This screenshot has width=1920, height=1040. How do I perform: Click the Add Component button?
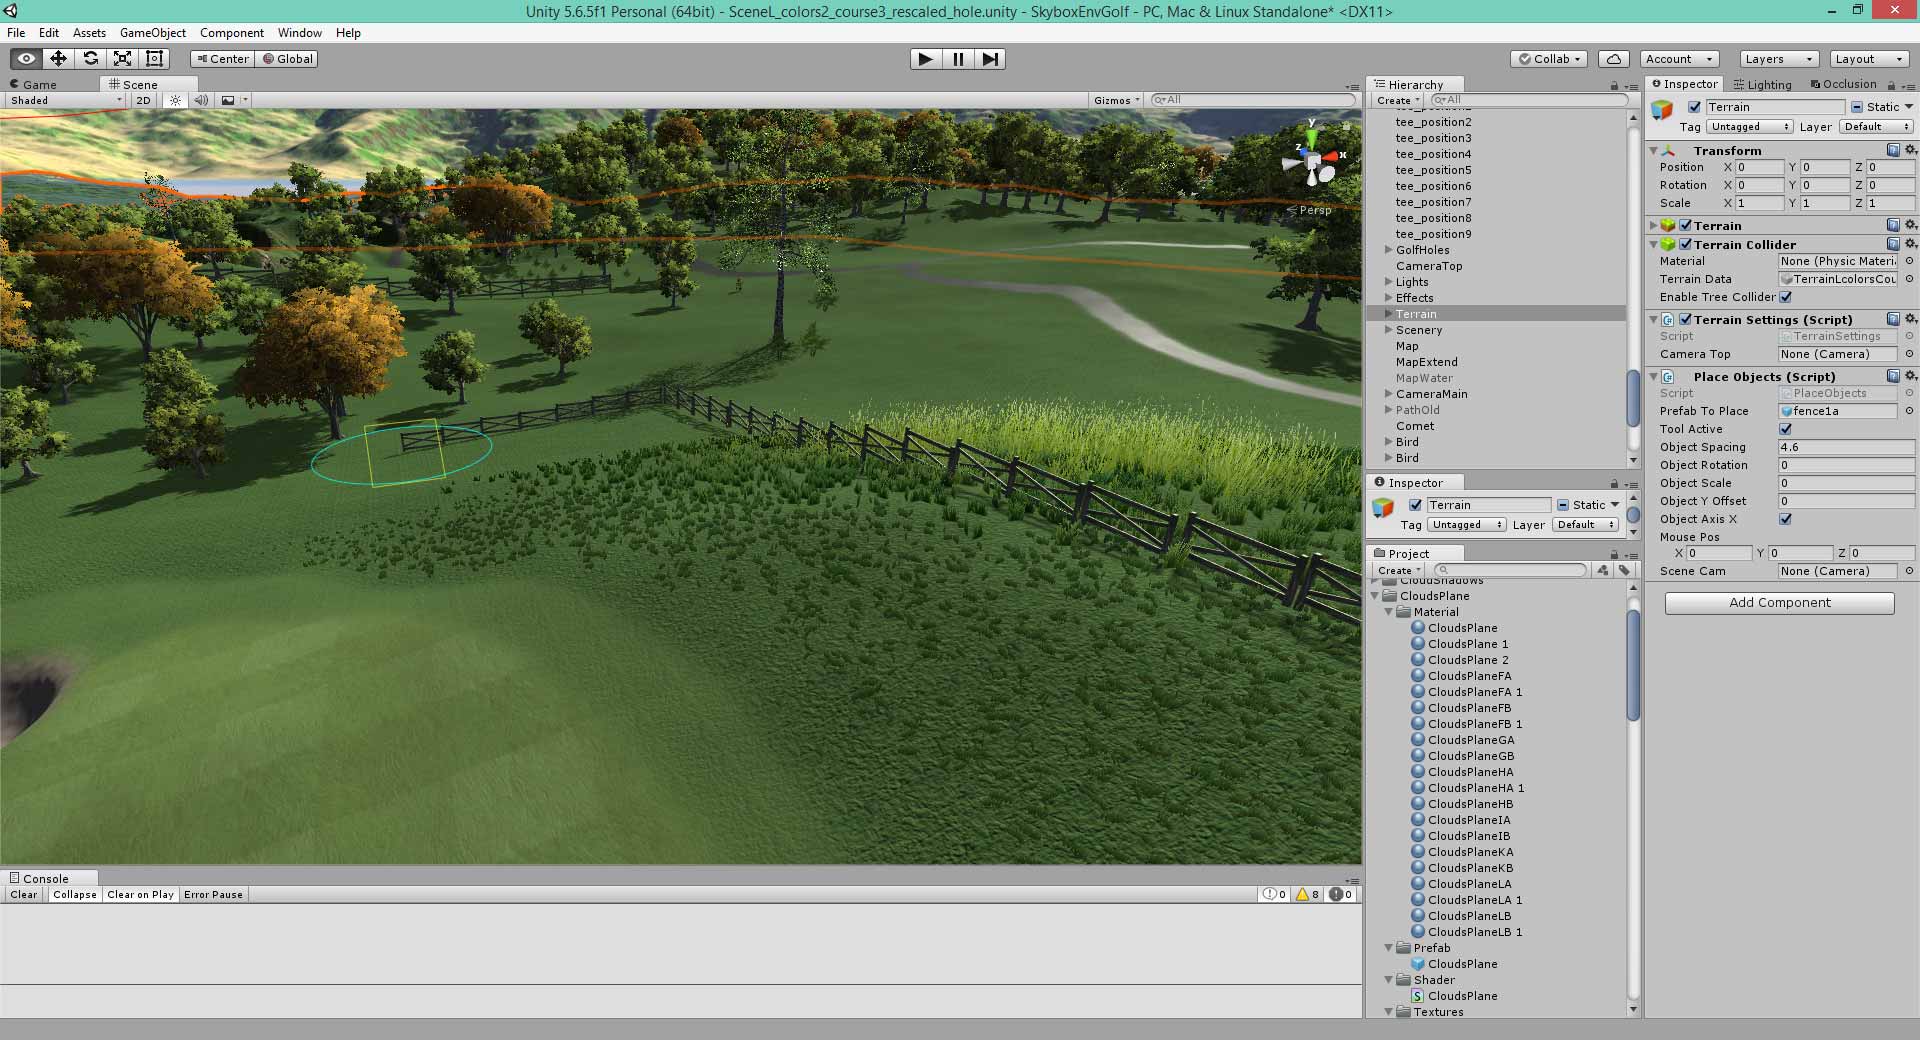tap(1779, 603)
